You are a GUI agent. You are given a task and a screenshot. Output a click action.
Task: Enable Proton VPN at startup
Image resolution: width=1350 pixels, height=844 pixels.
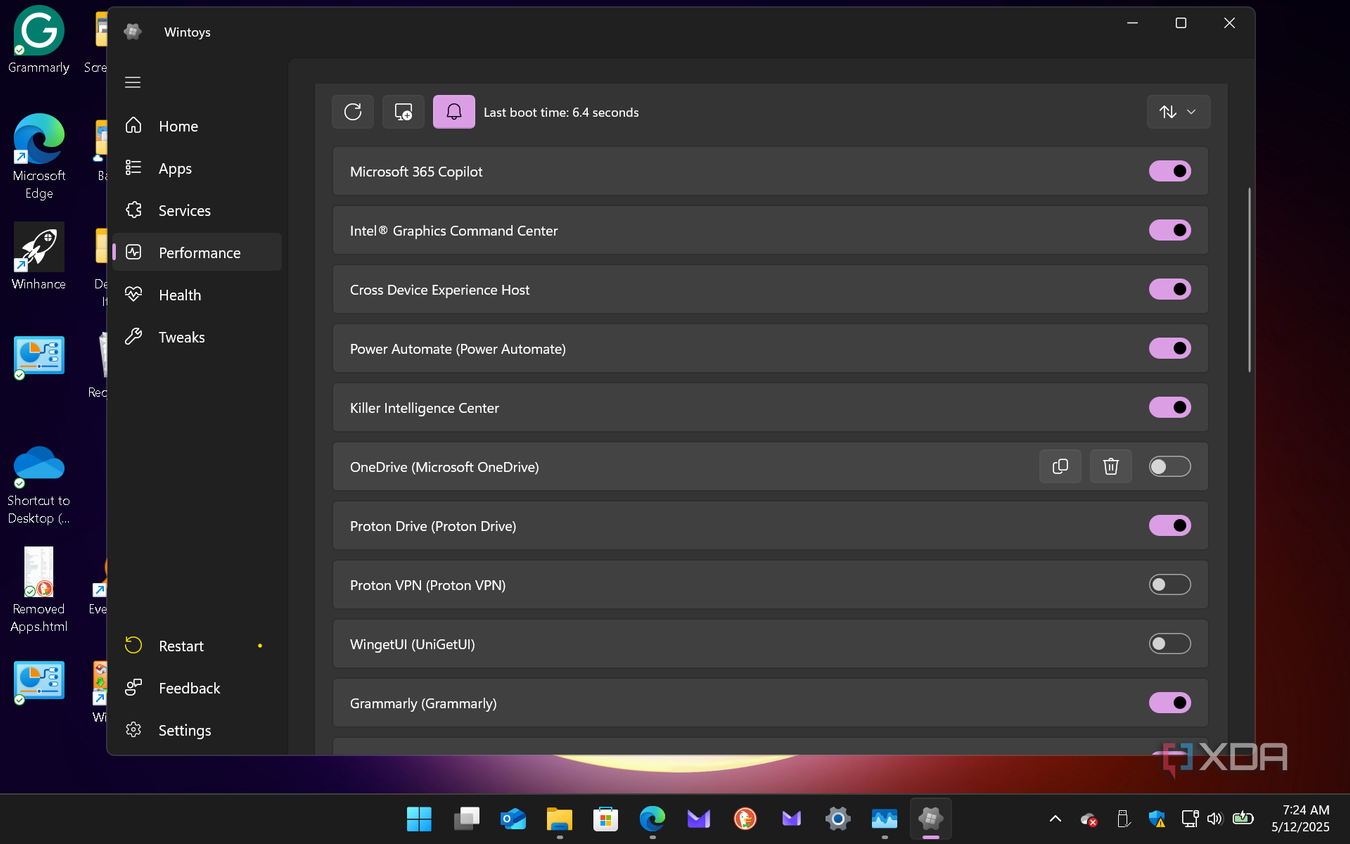pos(1170,584)
